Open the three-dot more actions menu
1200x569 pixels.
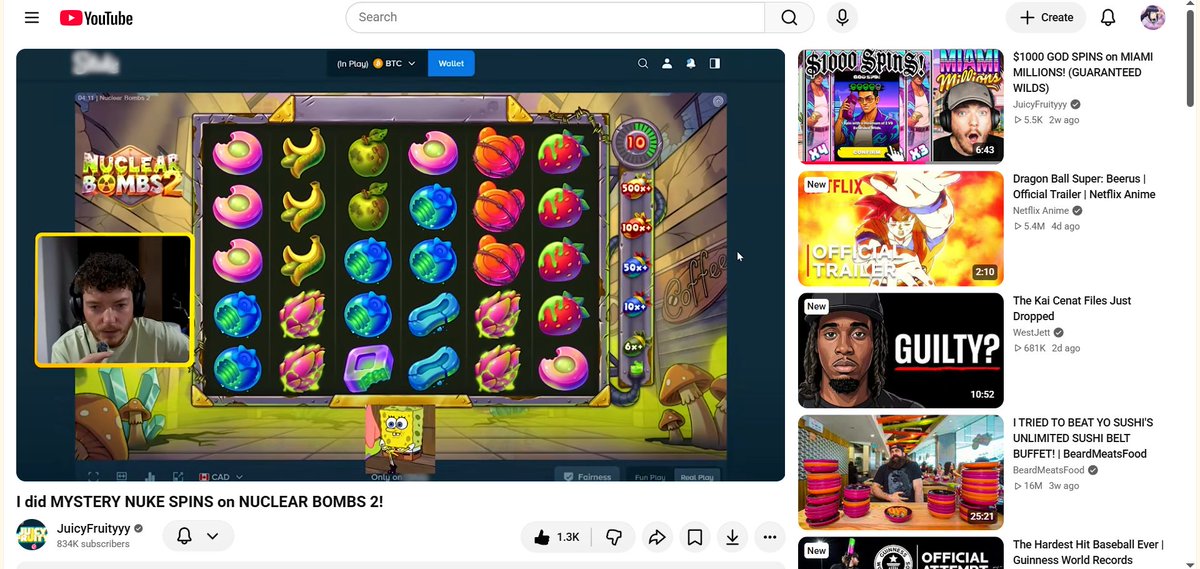(x=769, y=537)
